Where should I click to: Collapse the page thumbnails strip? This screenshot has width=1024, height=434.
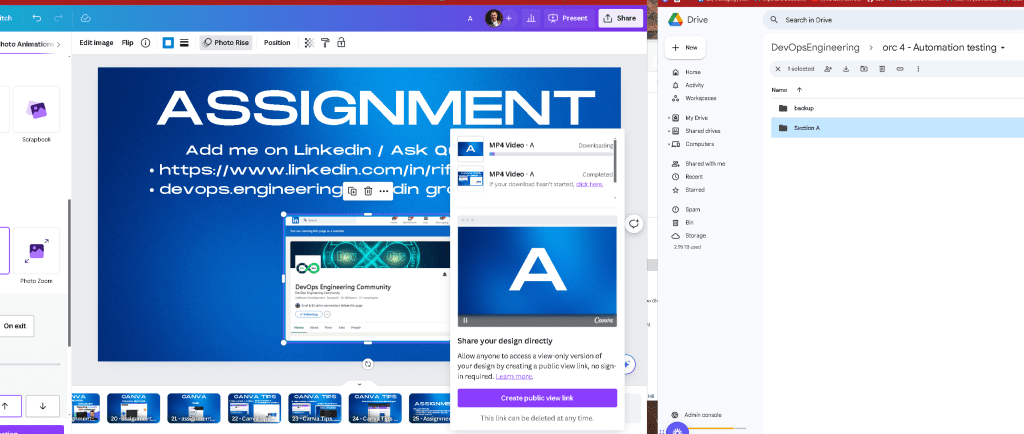[359, 384]
